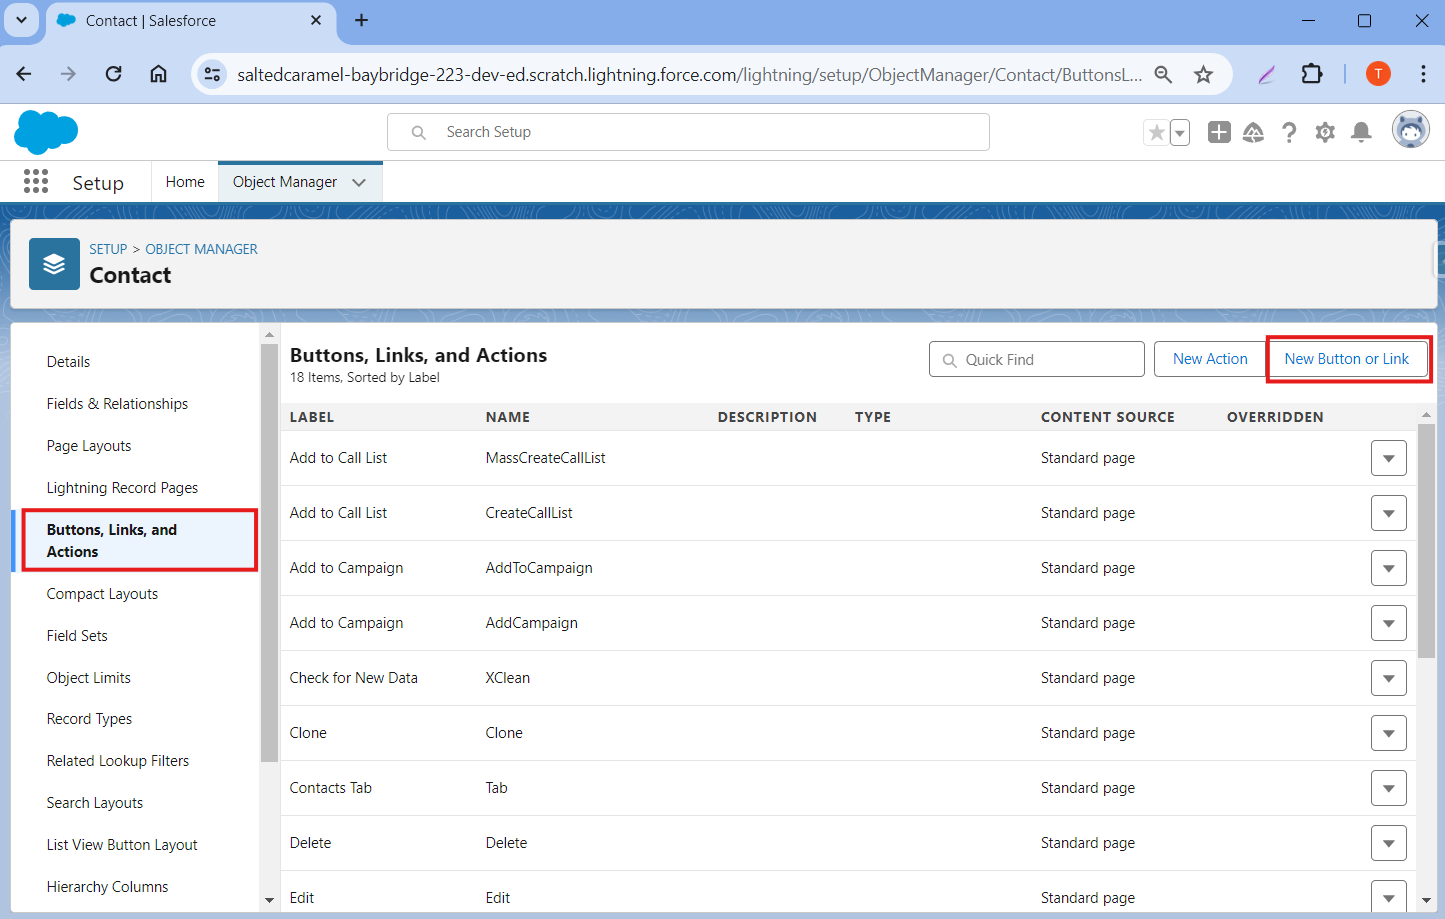The width and height of the screenshot is (1445, 919).
Task: Open the Trailhead guidance center icon
Action: (x=1253, y=132)
